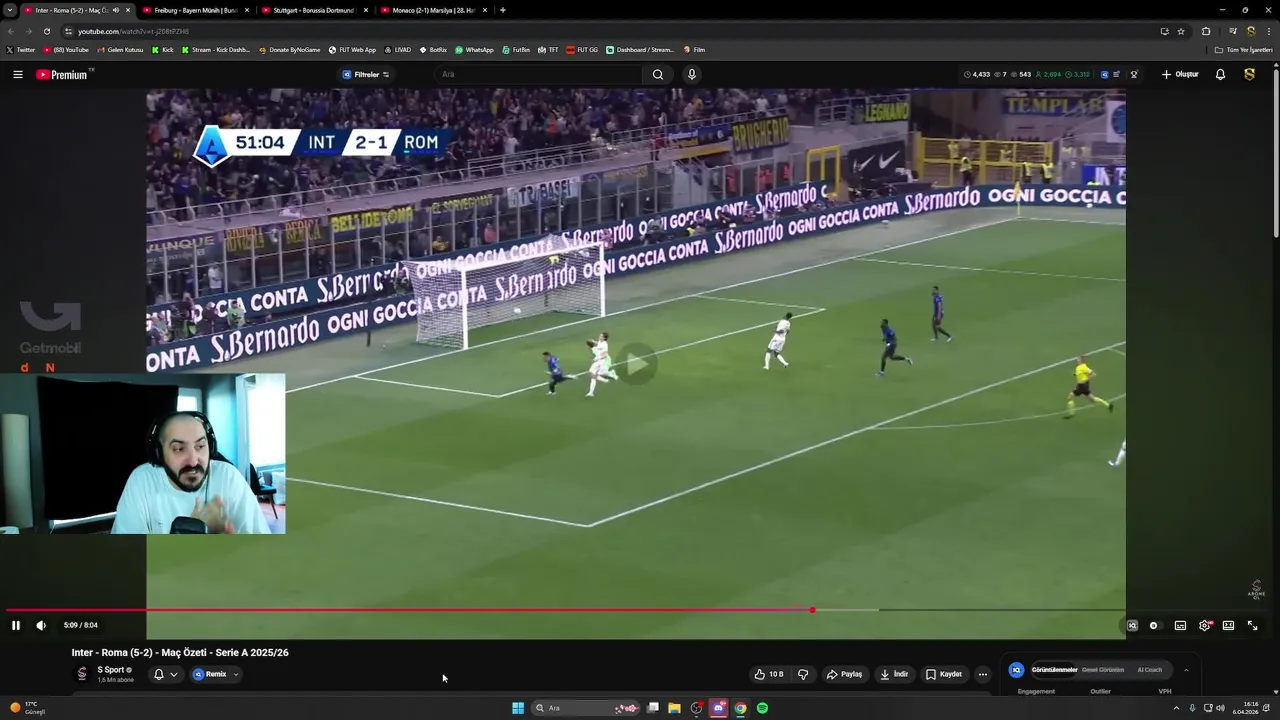Select Genel Görünüm tab in vidIQ panel
This screenshot has height=720, width=1280.
(1103, 670)
